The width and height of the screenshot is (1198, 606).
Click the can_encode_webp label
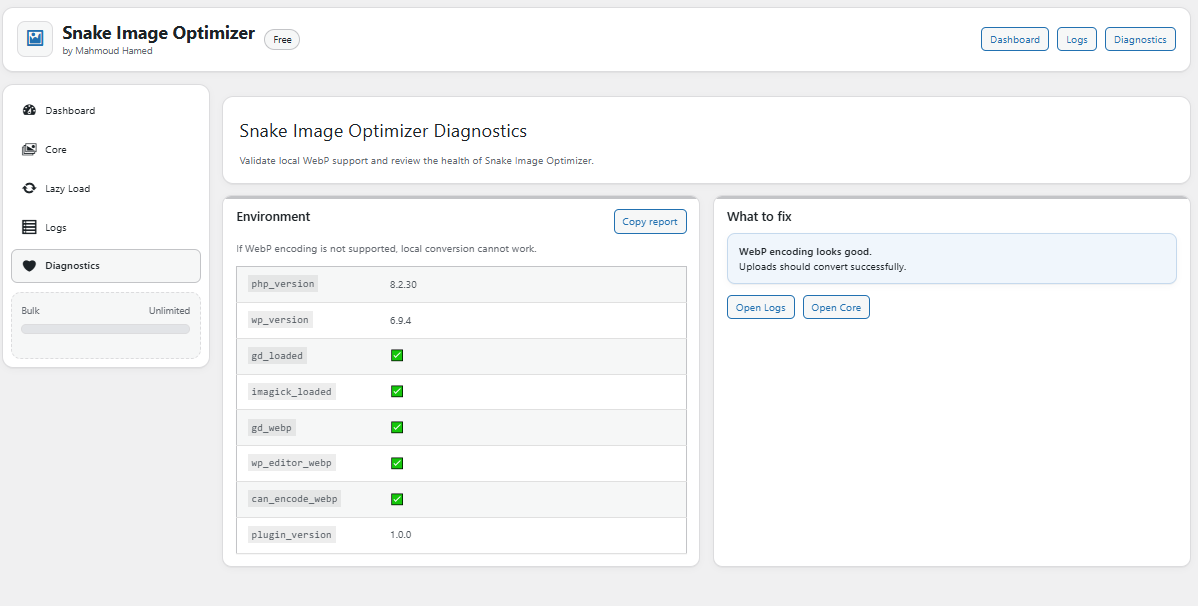[294, 499]
